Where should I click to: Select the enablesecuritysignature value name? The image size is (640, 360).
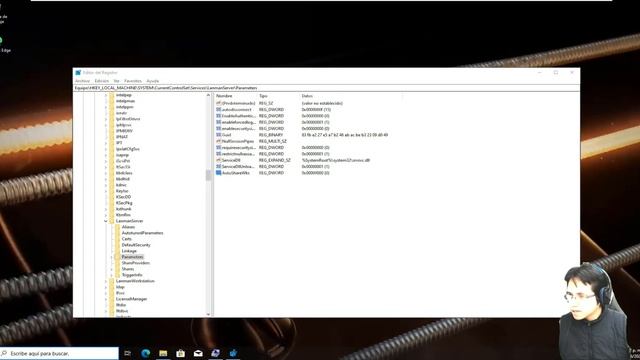pos(239,129)
